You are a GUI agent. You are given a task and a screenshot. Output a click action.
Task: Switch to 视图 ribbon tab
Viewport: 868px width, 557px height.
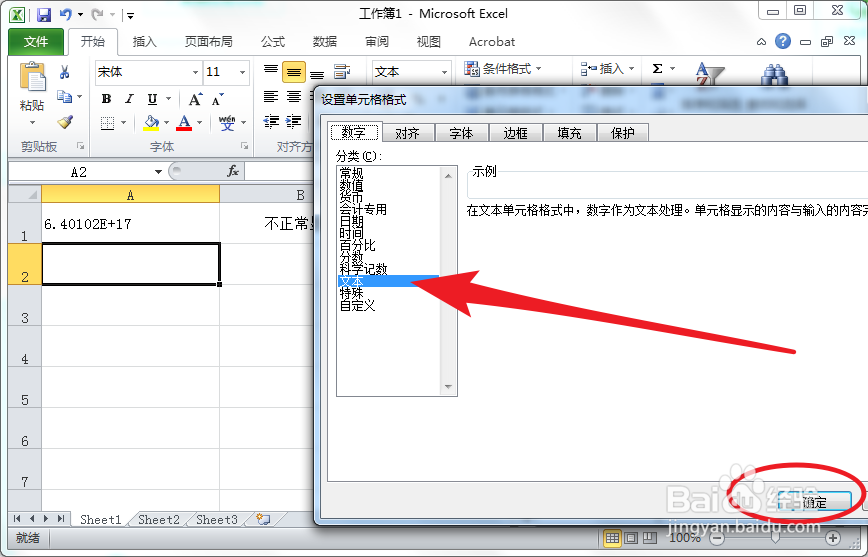point(428,42)
